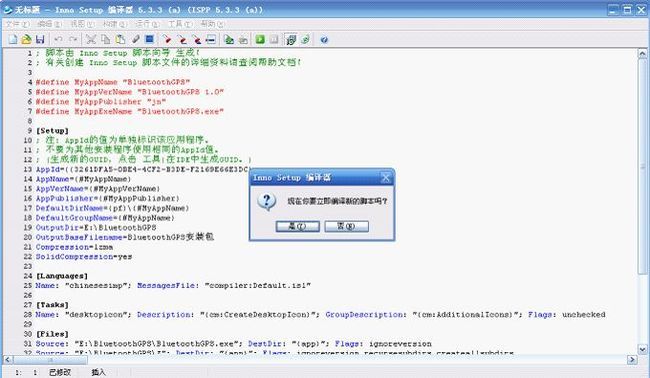Click the horizontal scrollbar thumb
The height and width of the screenshot is (378, 650).
pos(51,359)
